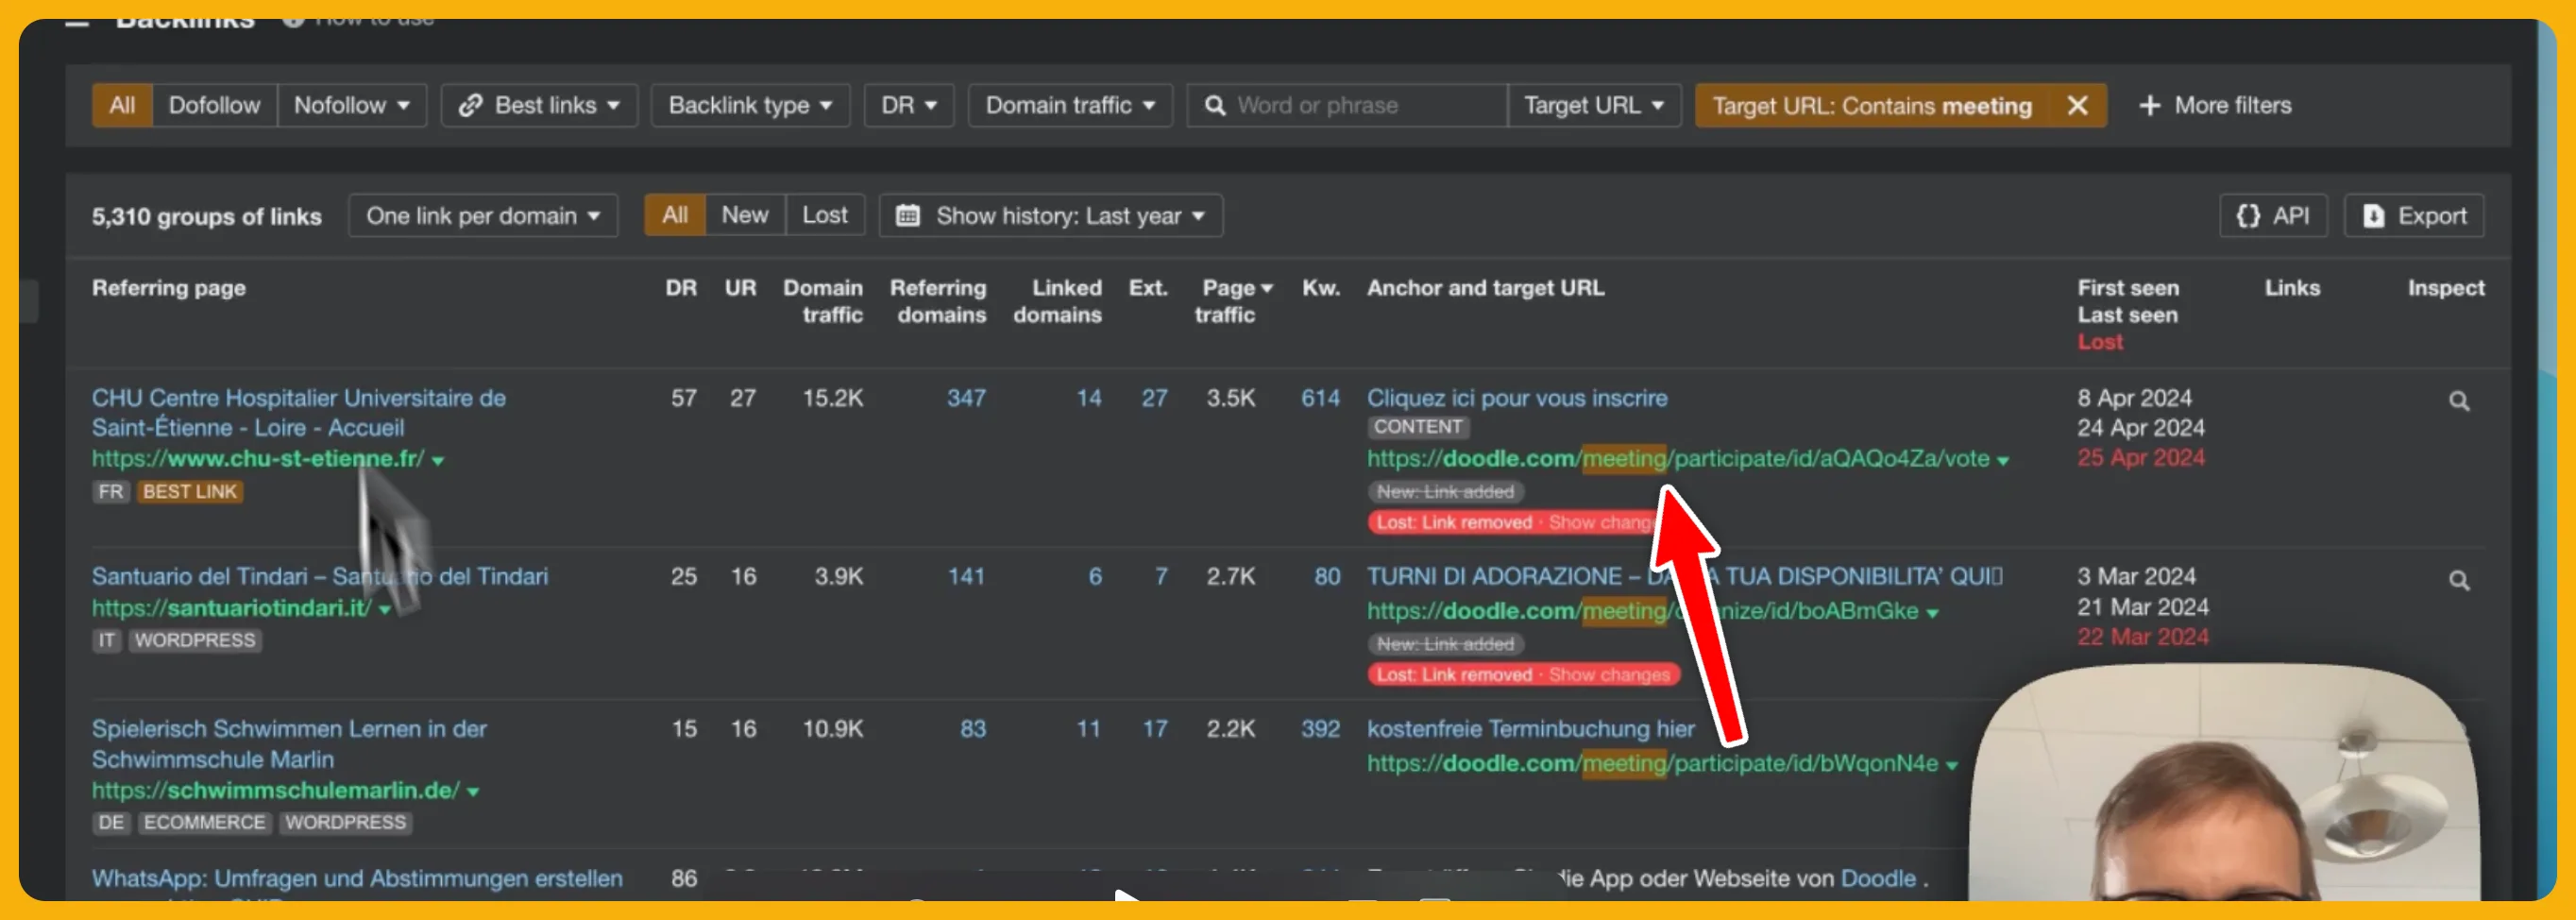Screen dimensions: 2576x920
Task: Click the plus More filters button
Action: pyautogui.click(x=2214, y=105)
